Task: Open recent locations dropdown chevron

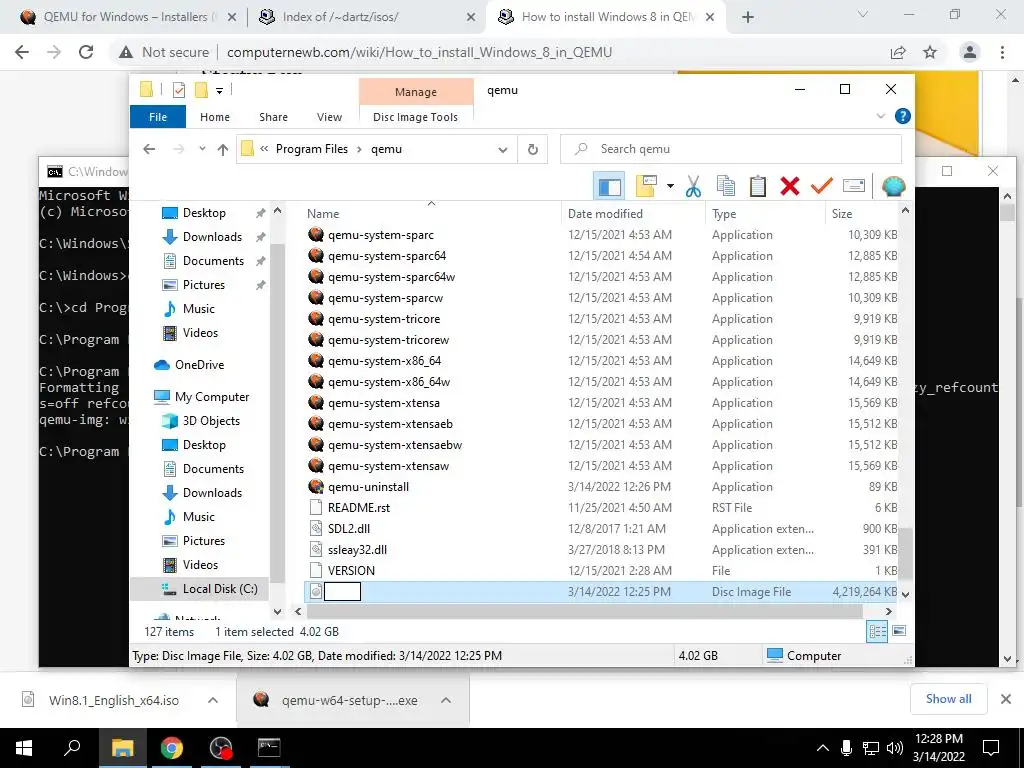Action: (202, 150)
